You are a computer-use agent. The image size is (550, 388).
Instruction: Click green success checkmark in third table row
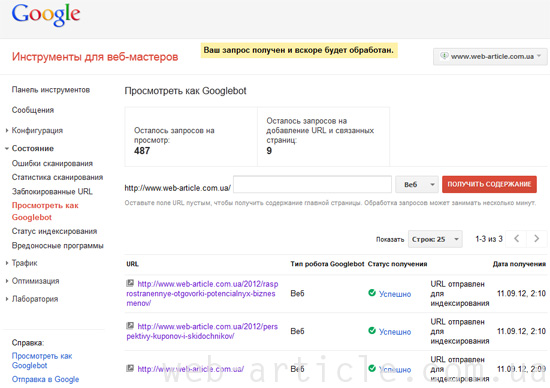pos(372,368)
